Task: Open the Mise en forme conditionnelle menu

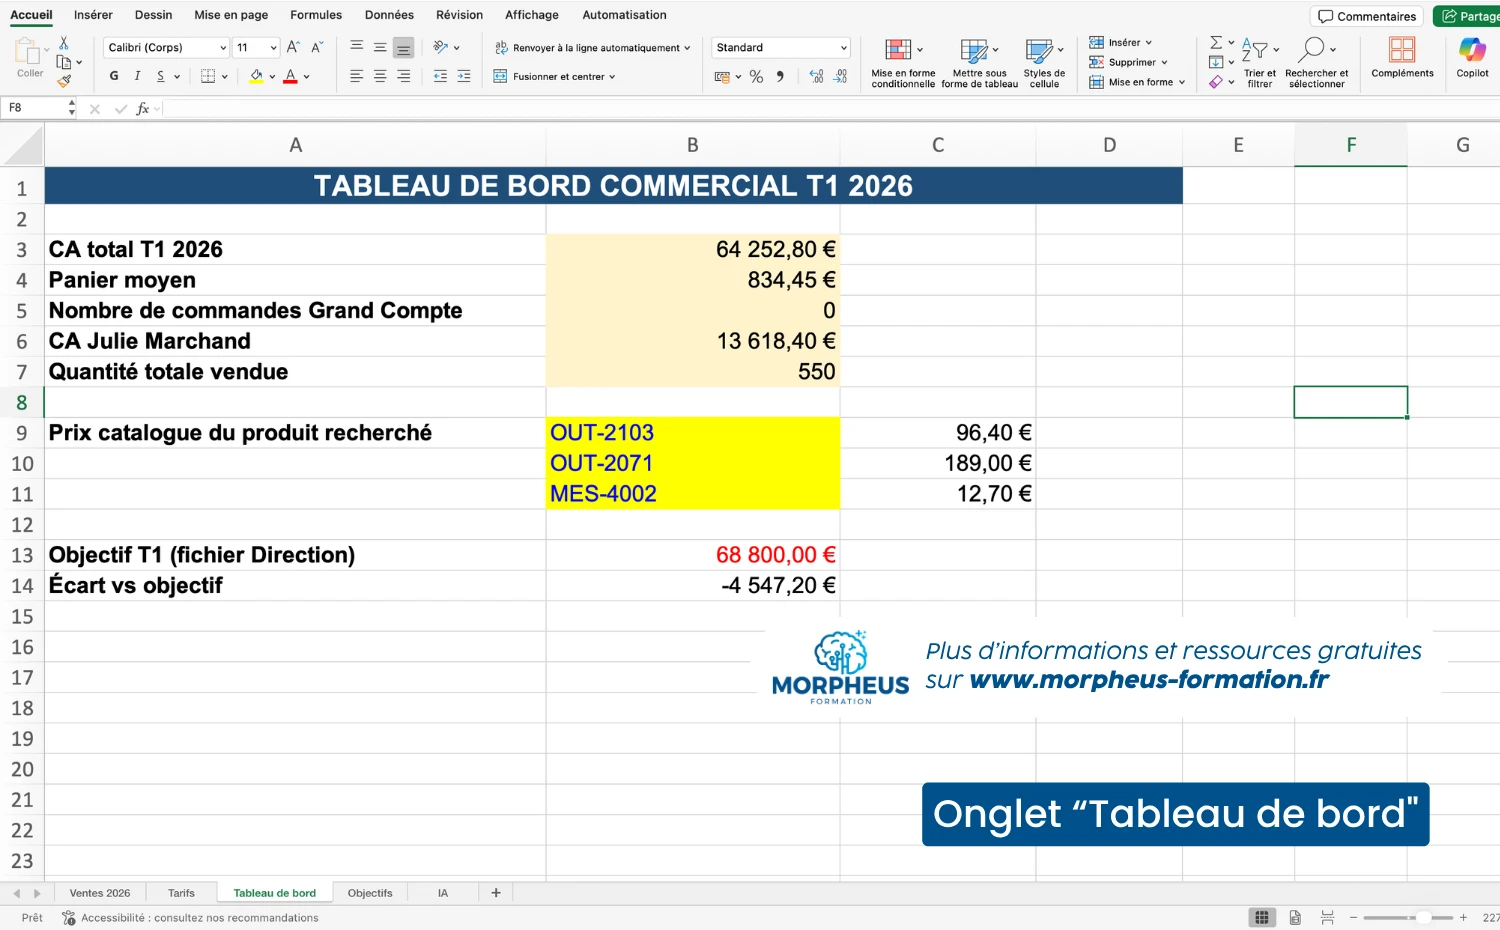Action: [x=903, y=63]
